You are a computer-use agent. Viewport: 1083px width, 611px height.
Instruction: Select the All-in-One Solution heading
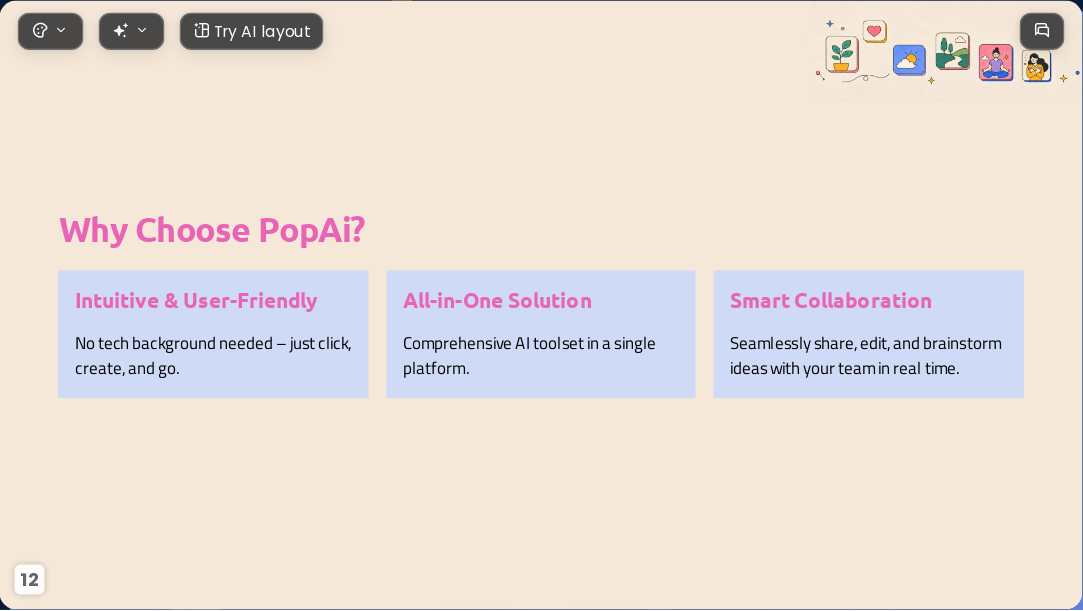coord(497,300)
